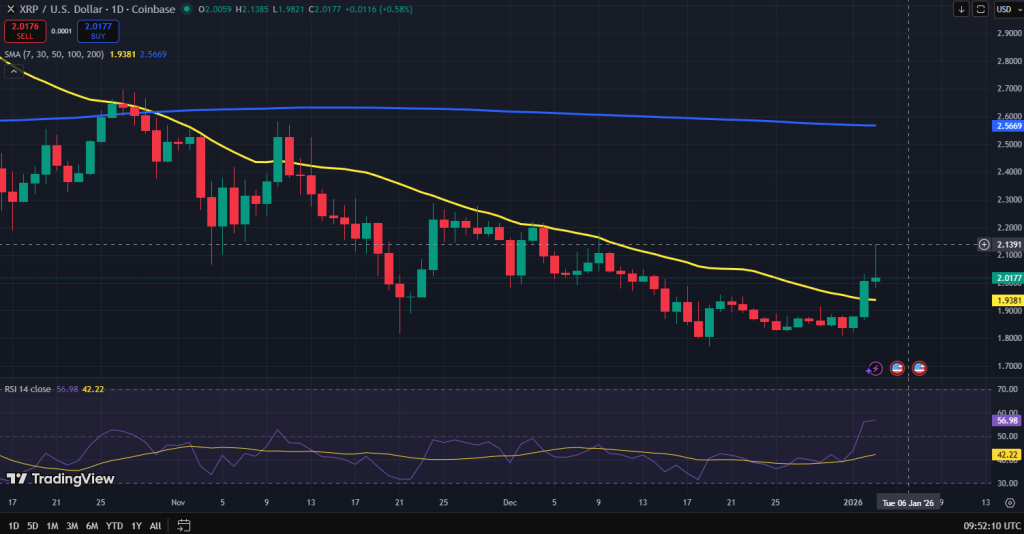
Task: Select the 1Y time range
Action: pos(136,526)
